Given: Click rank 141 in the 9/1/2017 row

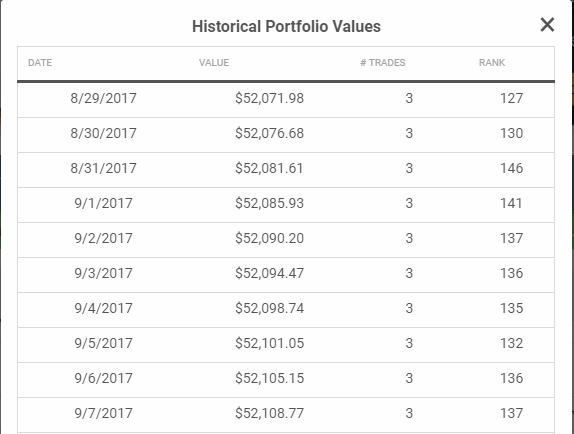Looking at the screenshot, I should [x=511, y=203].
